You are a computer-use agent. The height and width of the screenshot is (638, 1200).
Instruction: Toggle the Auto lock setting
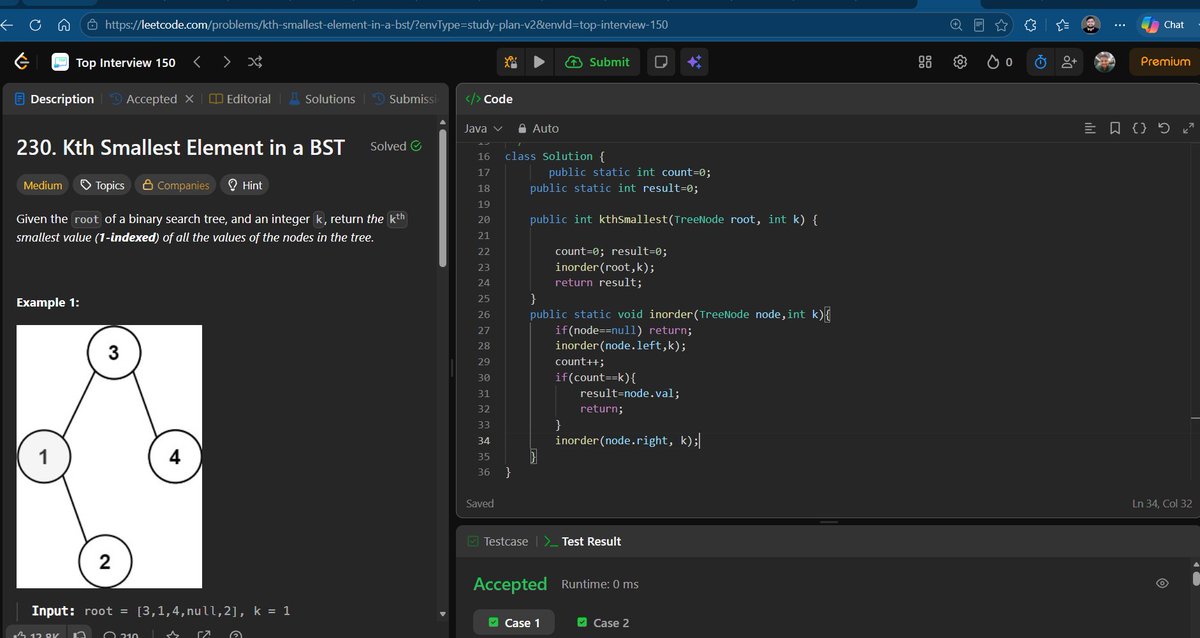pos(538,128)
